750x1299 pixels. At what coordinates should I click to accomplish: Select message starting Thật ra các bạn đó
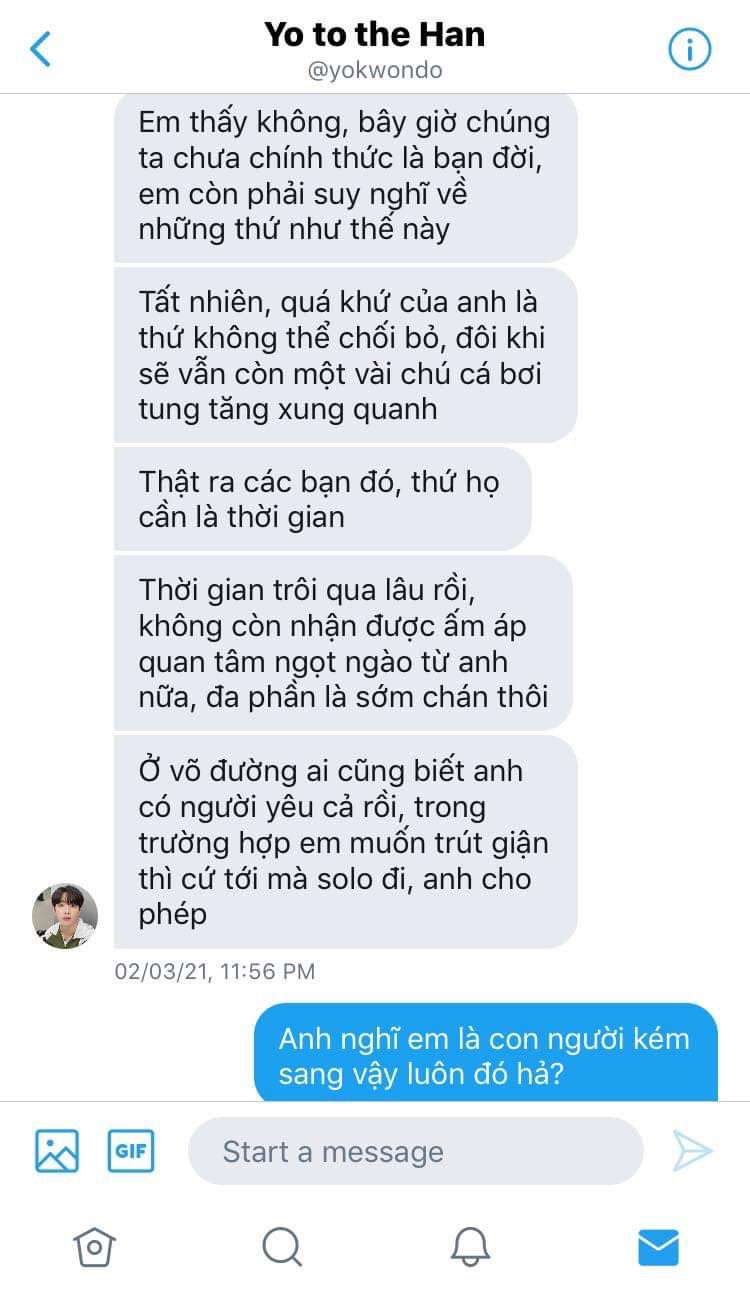pyautogui.click(x=323, y=499)
